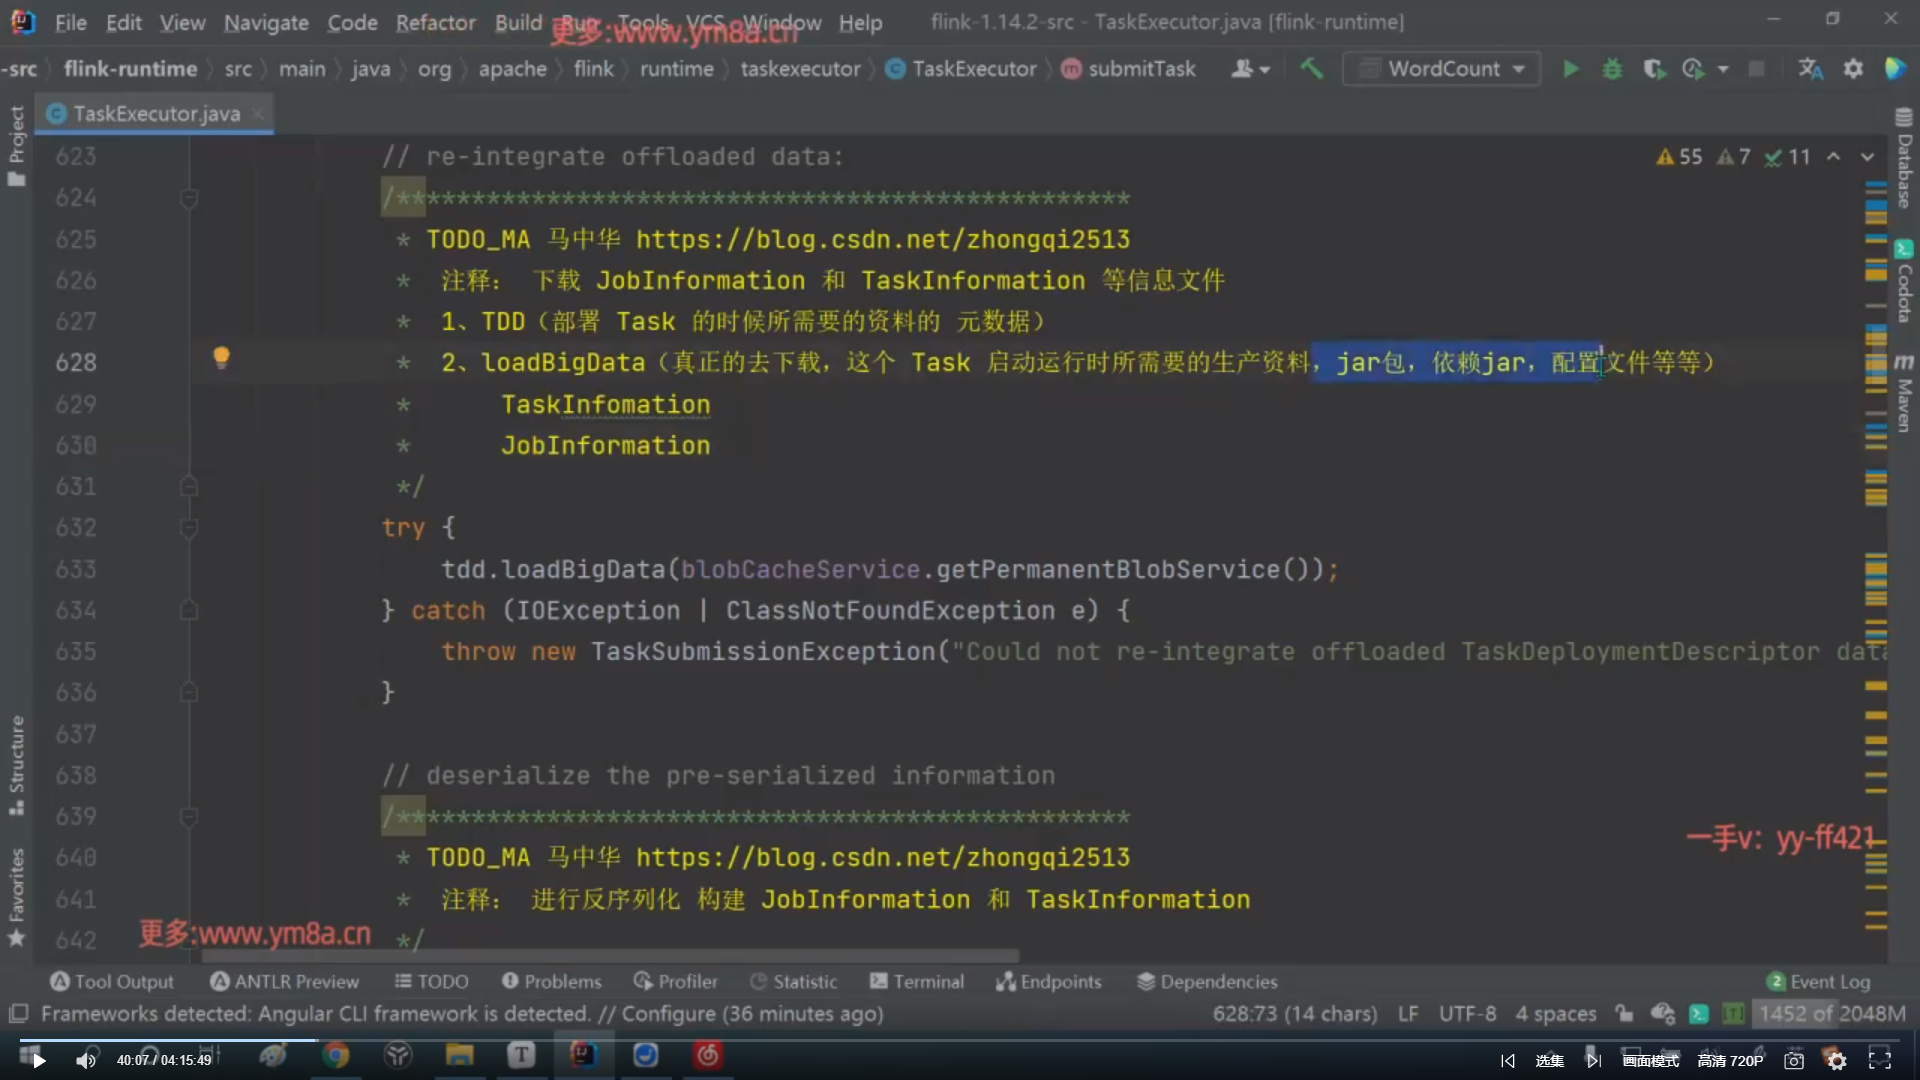Screen dimensions: 1920x1080
Task: Toggle the read-only lock icon
Action: (1624, 1014)
